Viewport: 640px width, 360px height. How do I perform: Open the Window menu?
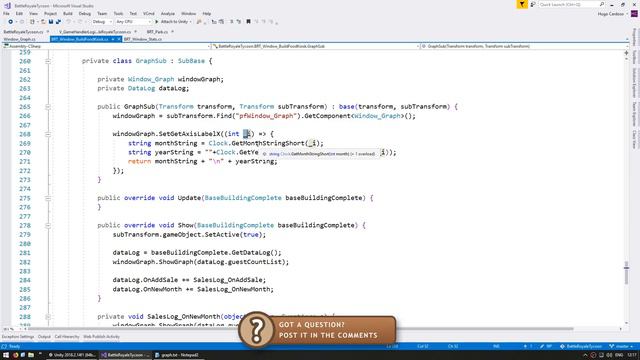click(188, 13)
